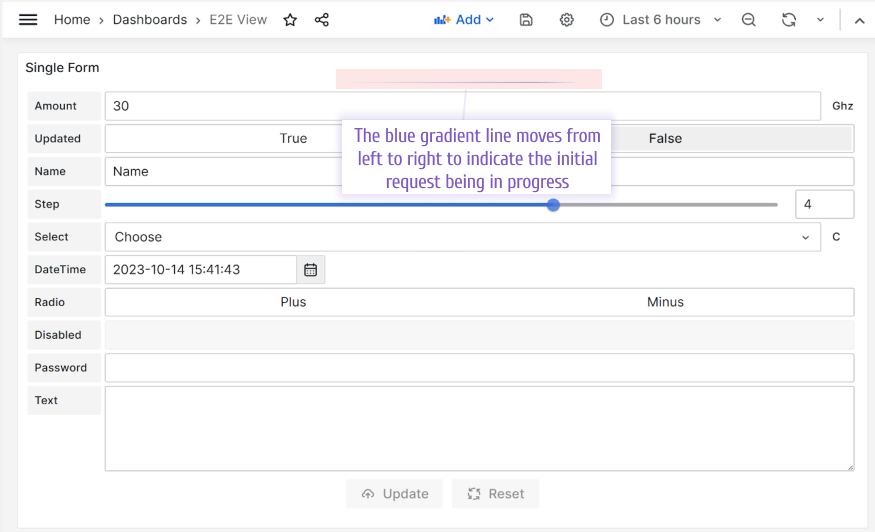Navigate to Dashboards breadcrumb
The image size is (875, 532).
(x=150, y=20)
